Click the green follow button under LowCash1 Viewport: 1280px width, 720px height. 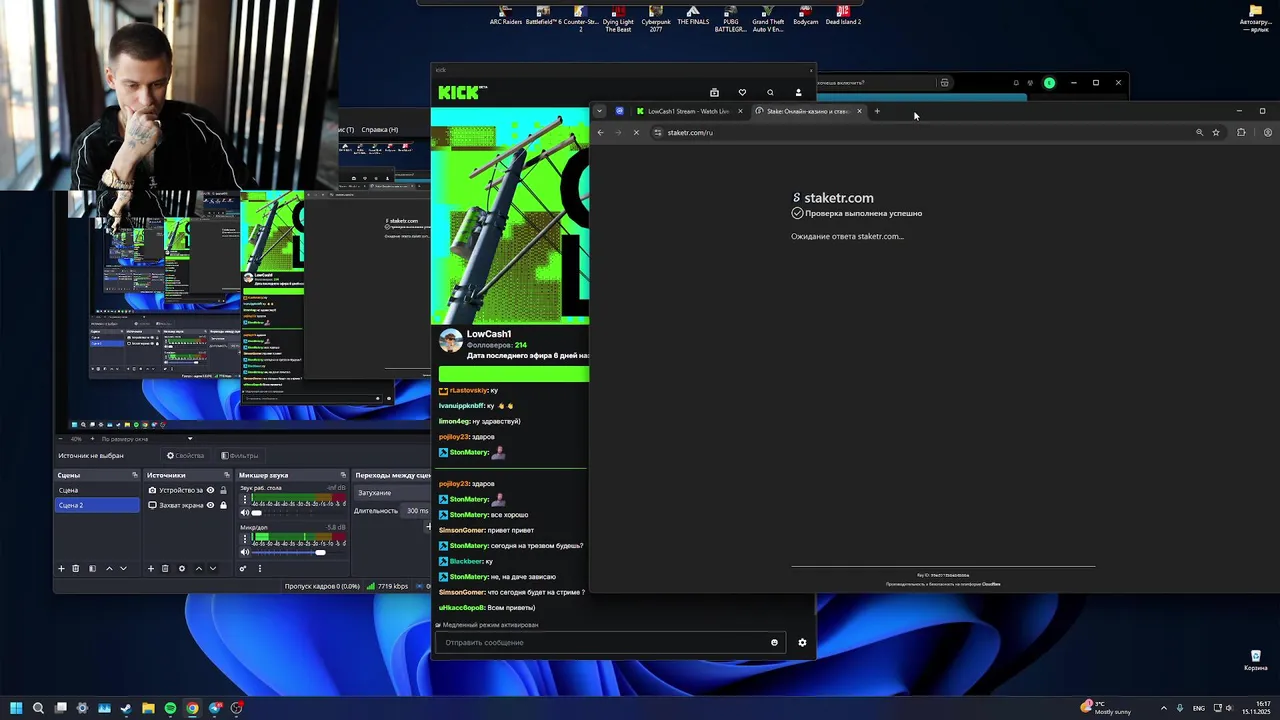coord(513,374)
